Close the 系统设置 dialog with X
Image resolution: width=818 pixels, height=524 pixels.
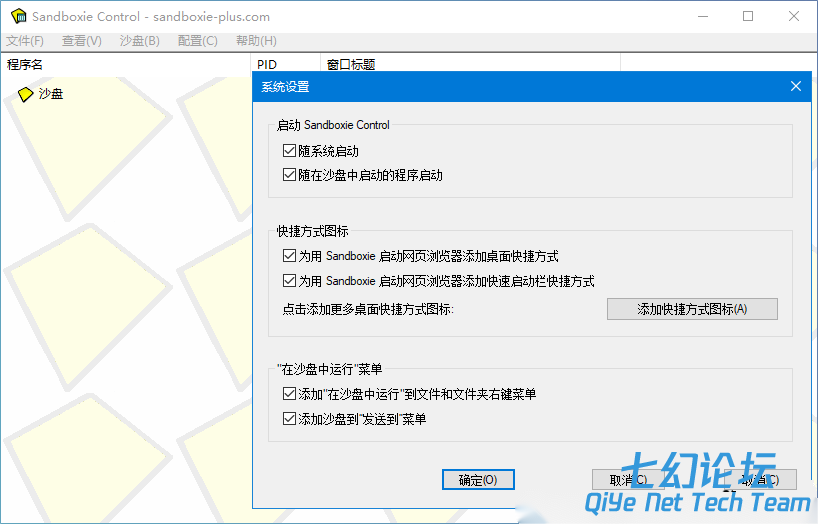point(796,86)
